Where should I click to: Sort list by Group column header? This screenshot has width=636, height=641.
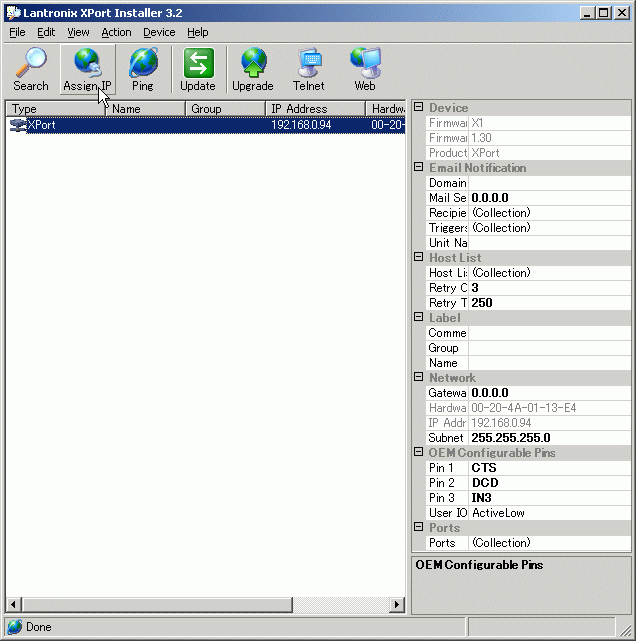tap(226, 109)
